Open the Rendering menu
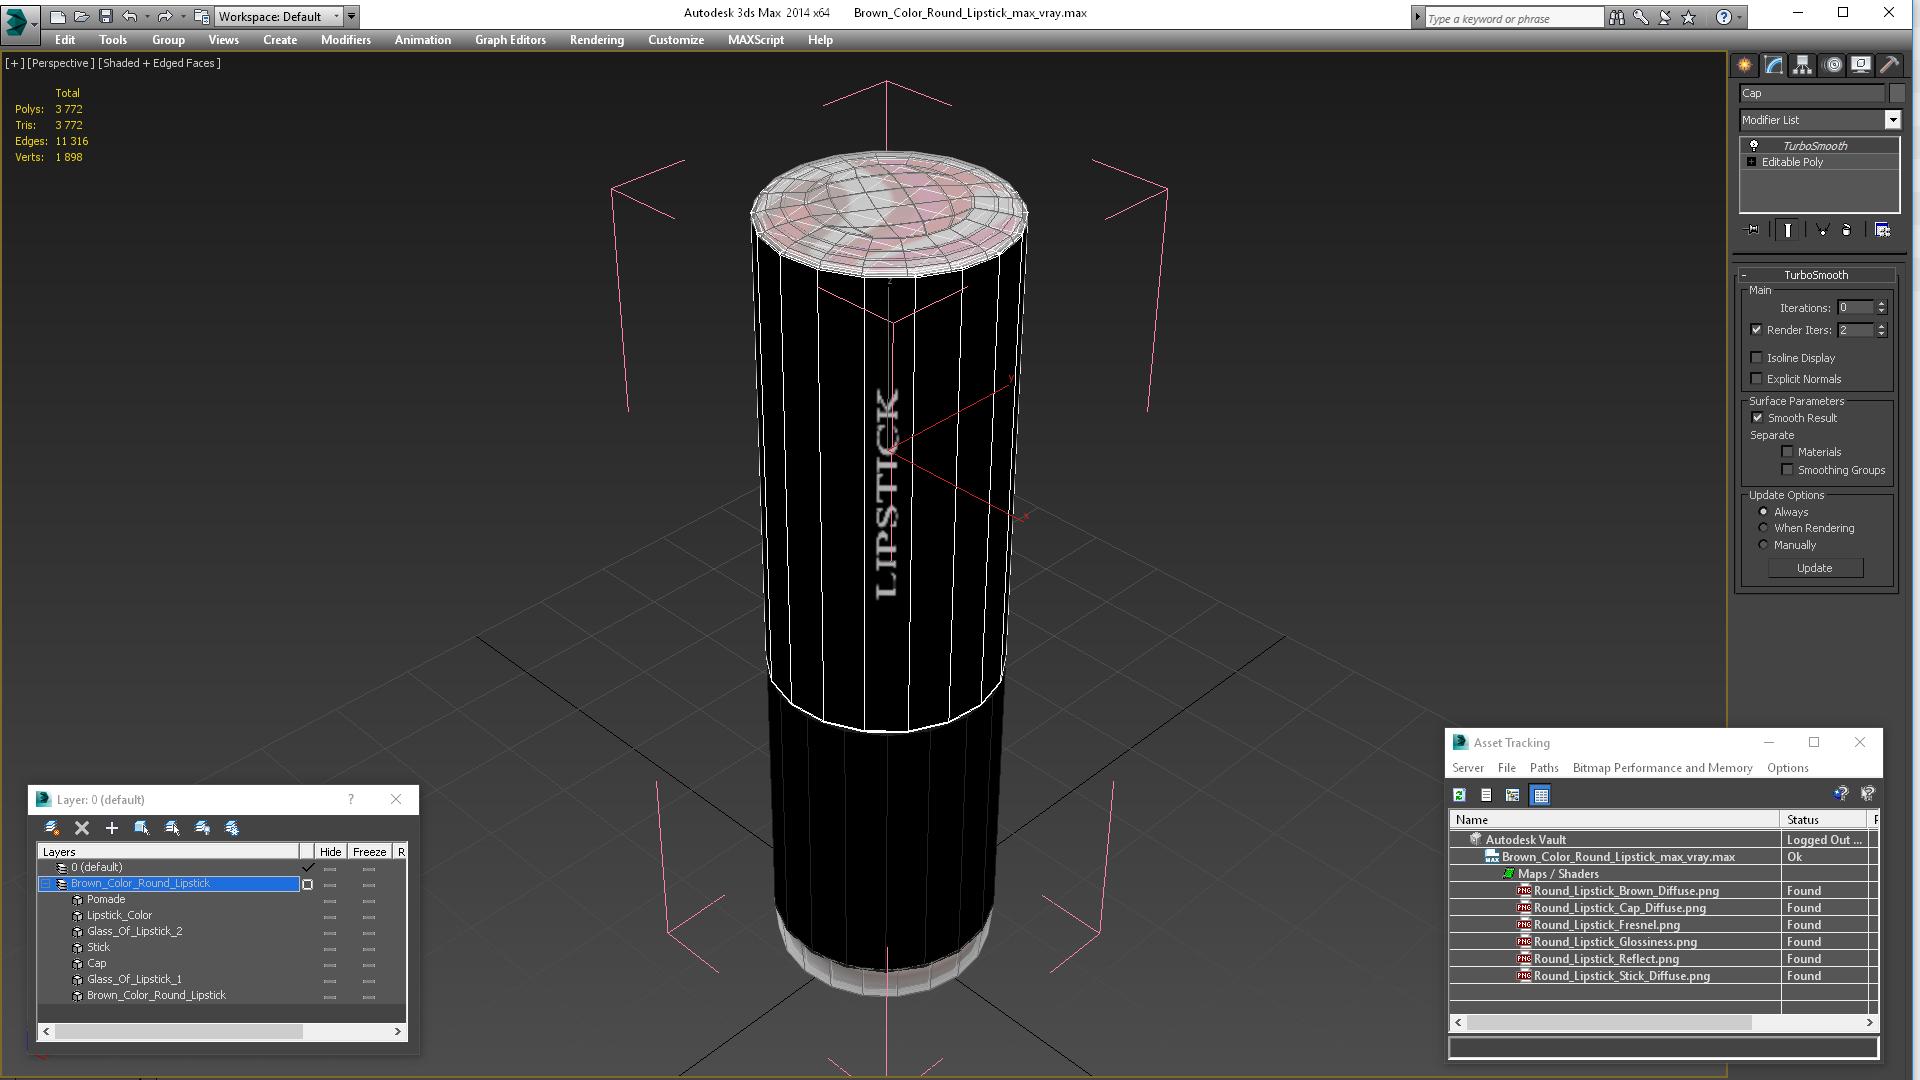 coord(596,40)
